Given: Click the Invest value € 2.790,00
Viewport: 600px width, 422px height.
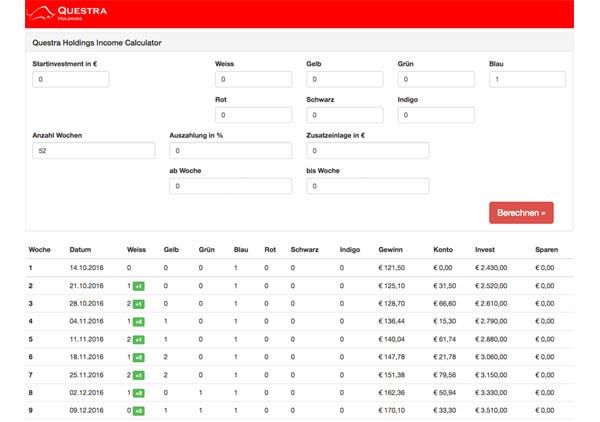Looking at the screenshot, I should pos(491,321).
